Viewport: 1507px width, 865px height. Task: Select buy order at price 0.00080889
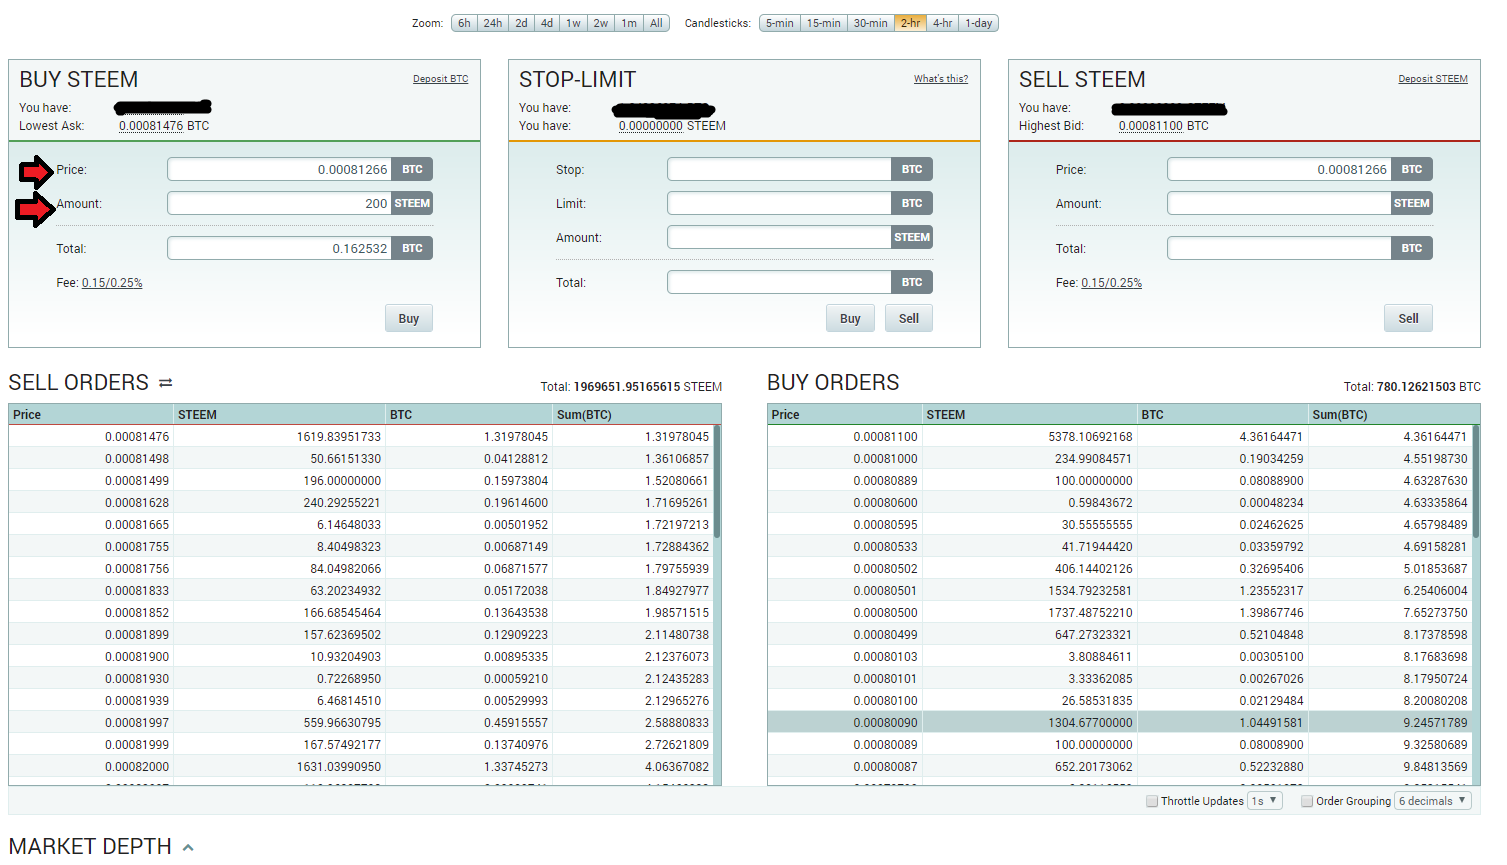1120,481
